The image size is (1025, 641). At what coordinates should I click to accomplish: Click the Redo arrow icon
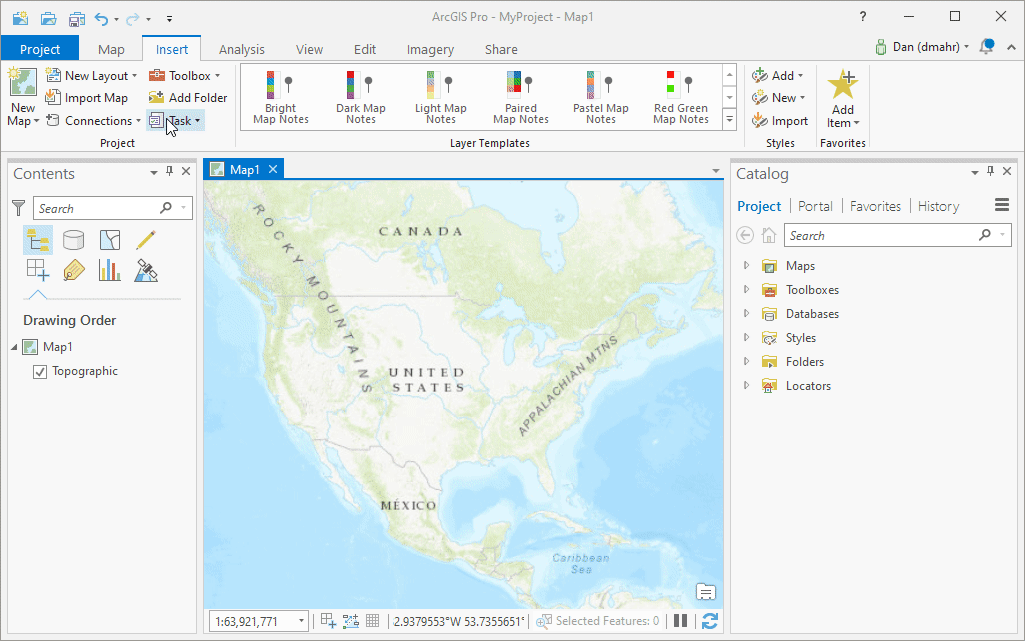click(133, 19)
